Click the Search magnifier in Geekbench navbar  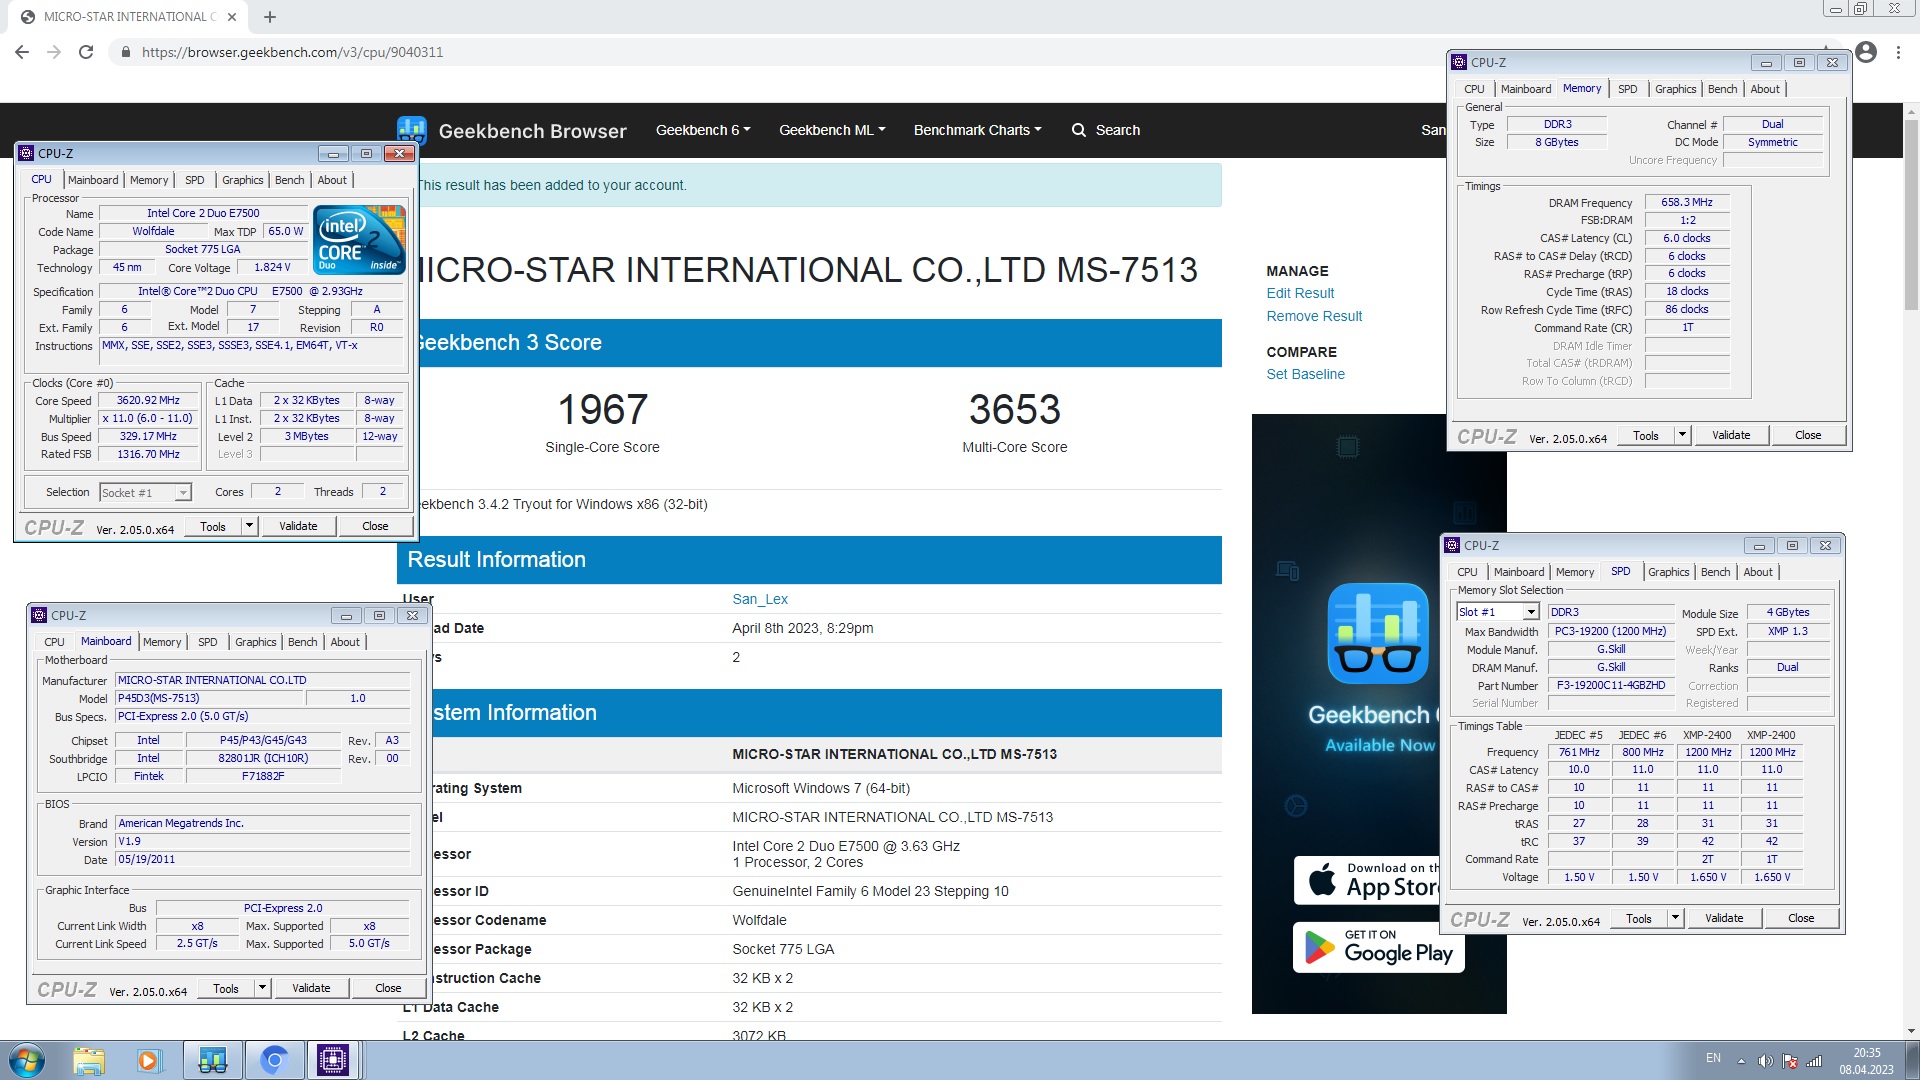tap(1079, 130)
